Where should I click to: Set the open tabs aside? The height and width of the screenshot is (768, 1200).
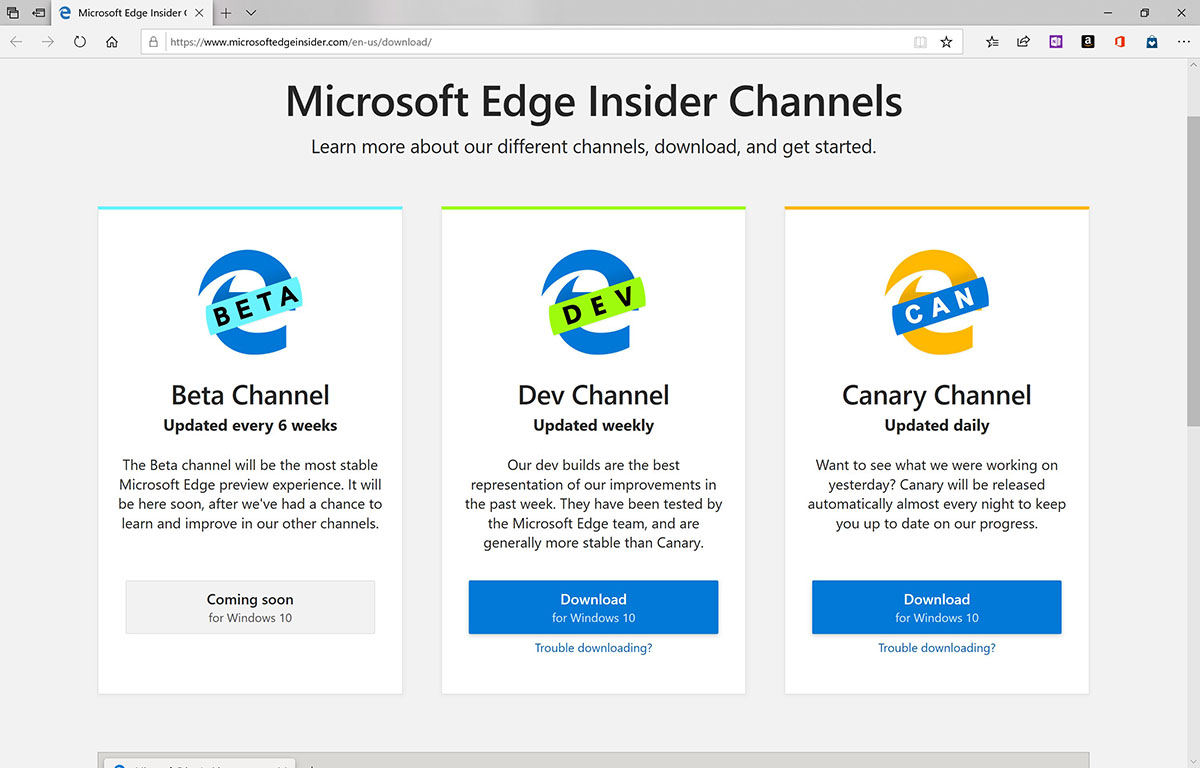click(38, 13)
